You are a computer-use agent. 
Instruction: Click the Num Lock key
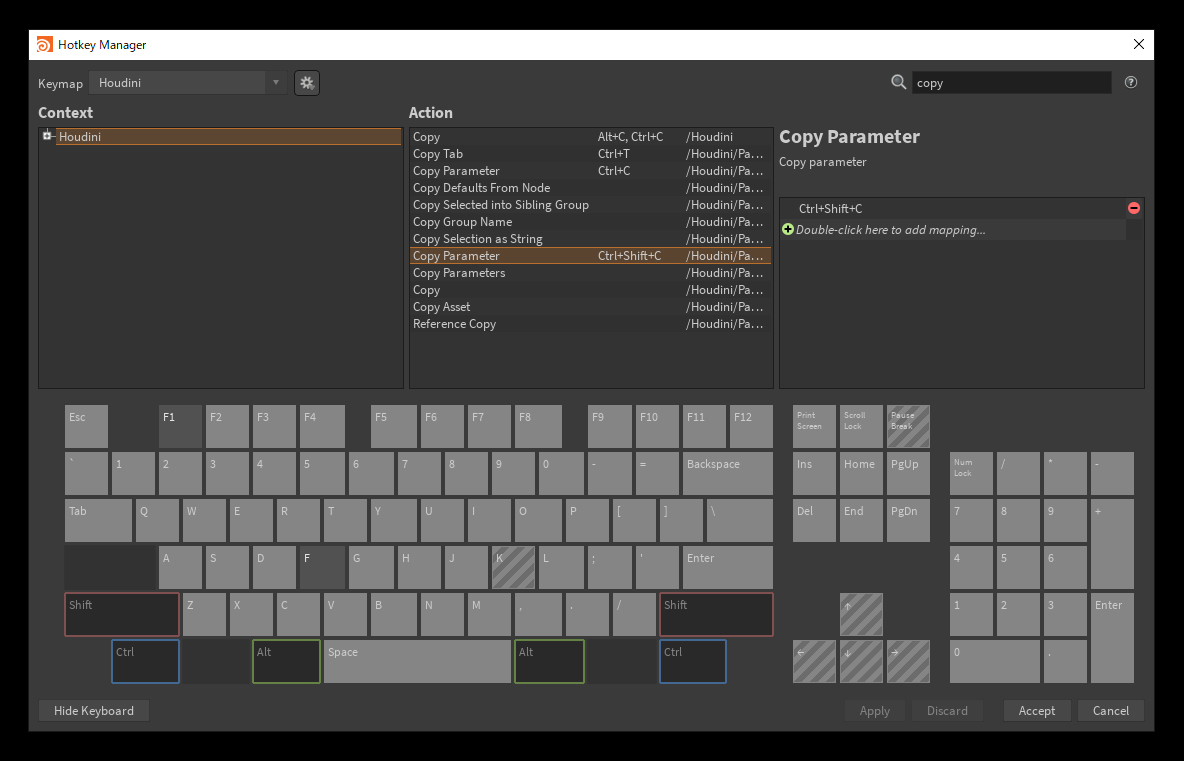coord(971,473)
